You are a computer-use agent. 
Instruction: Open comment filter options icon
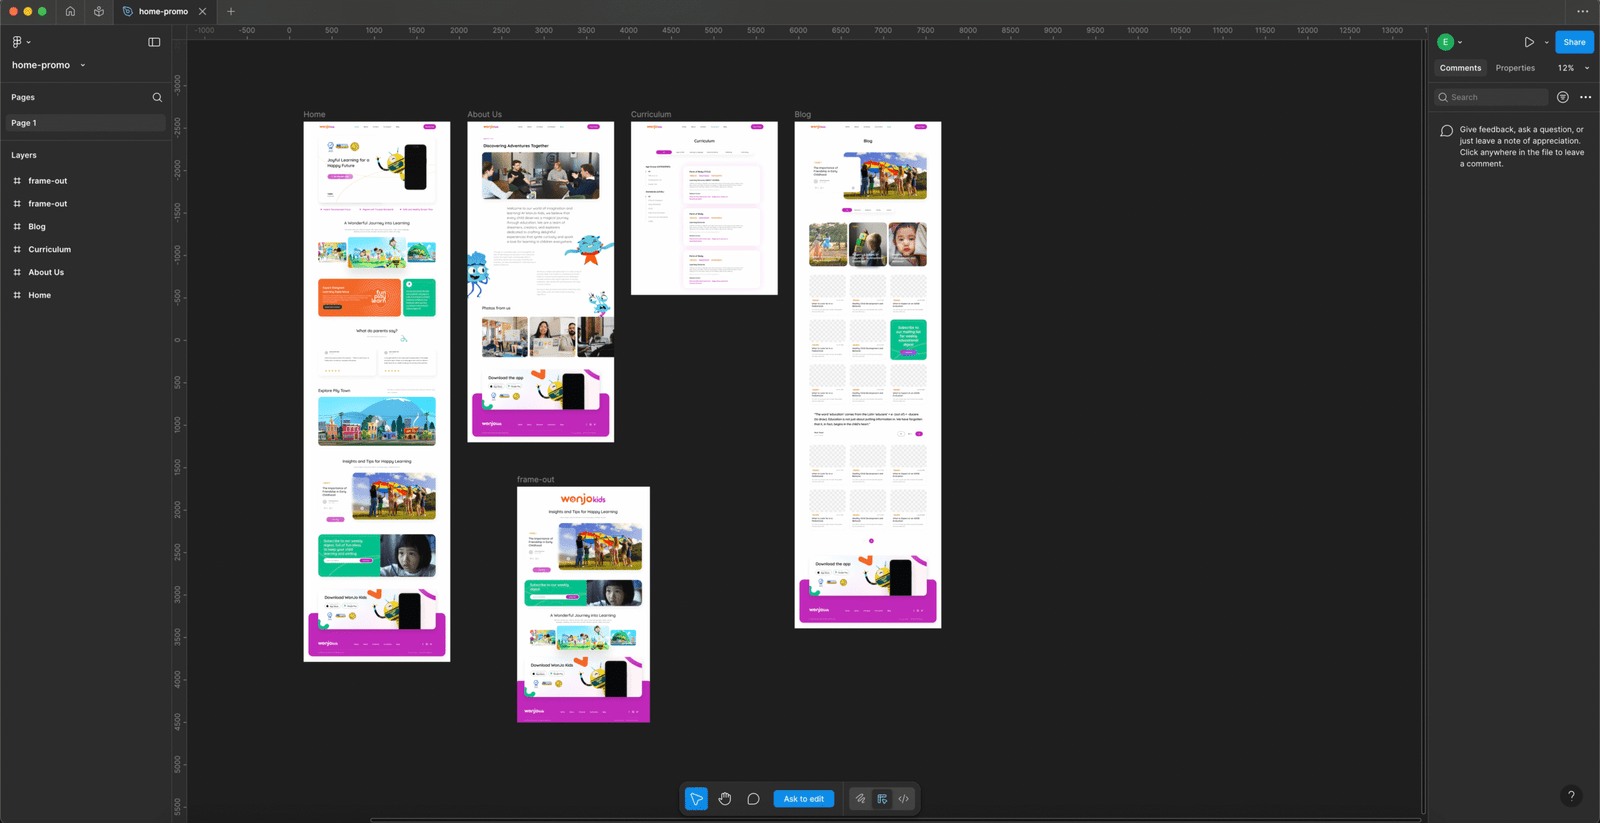[1563, 97]
